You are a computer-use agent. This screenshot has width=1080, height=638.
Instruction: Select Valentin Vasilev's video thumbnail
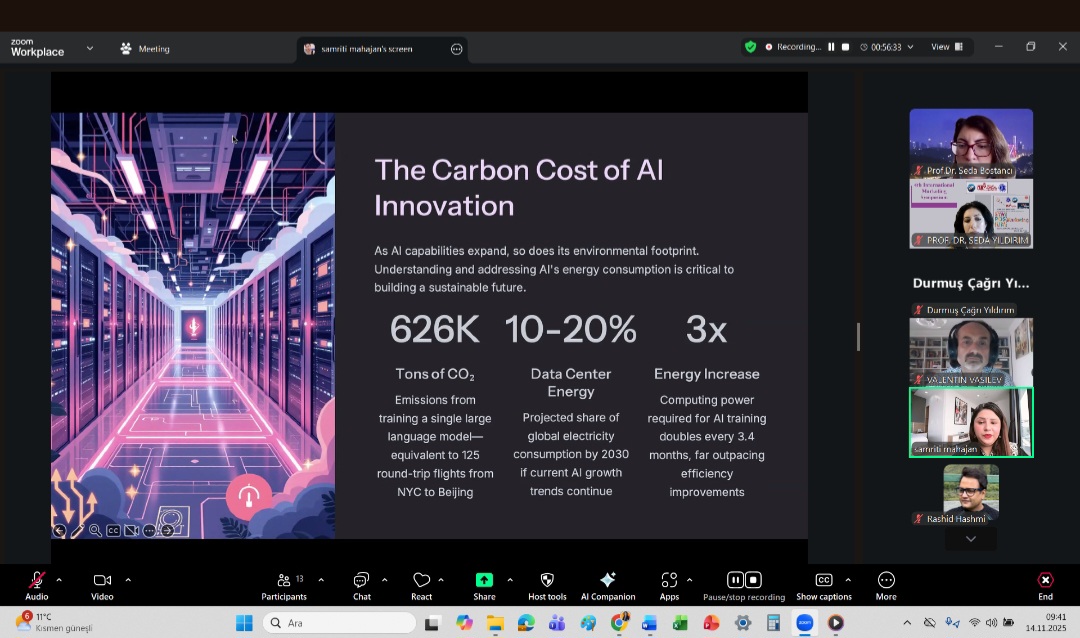(x=970, y=351)
